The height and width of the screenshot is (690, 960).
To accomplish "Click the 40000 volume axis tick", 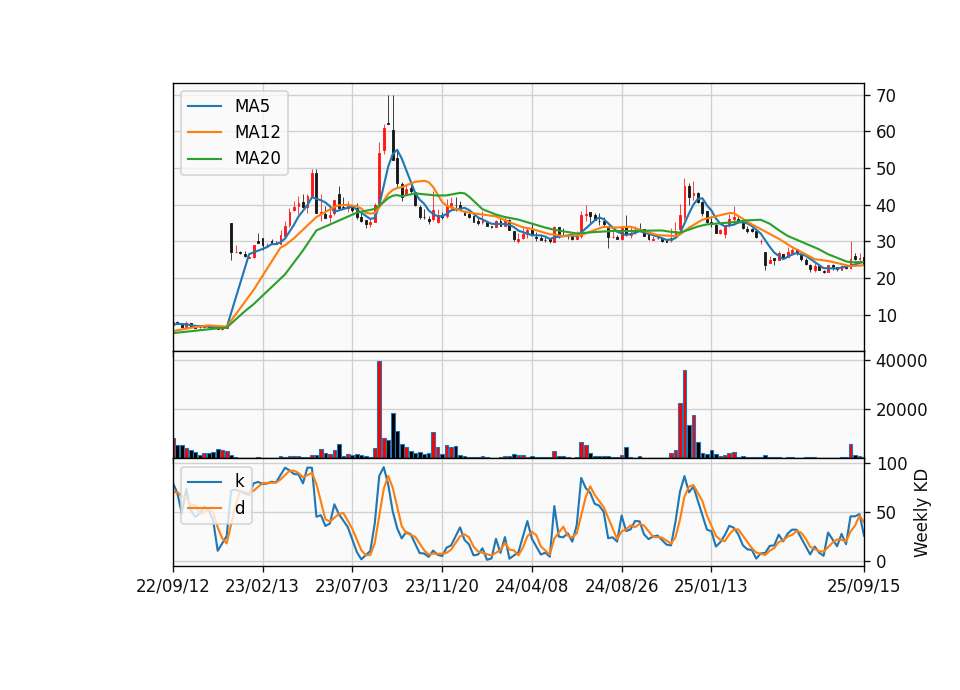I will pos(902,361).
